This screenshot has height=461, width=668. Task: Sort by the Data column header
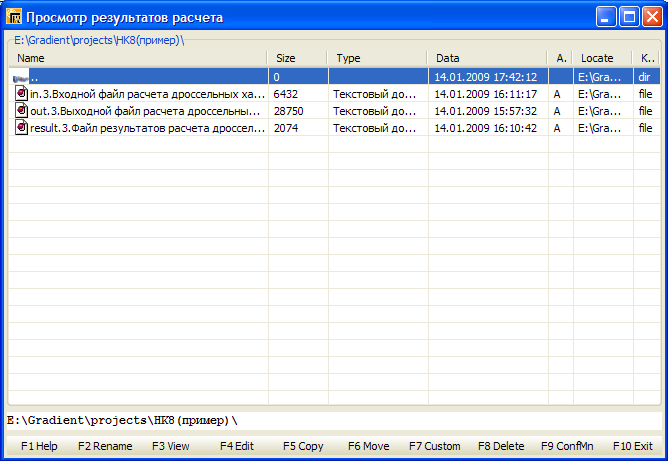487,58
